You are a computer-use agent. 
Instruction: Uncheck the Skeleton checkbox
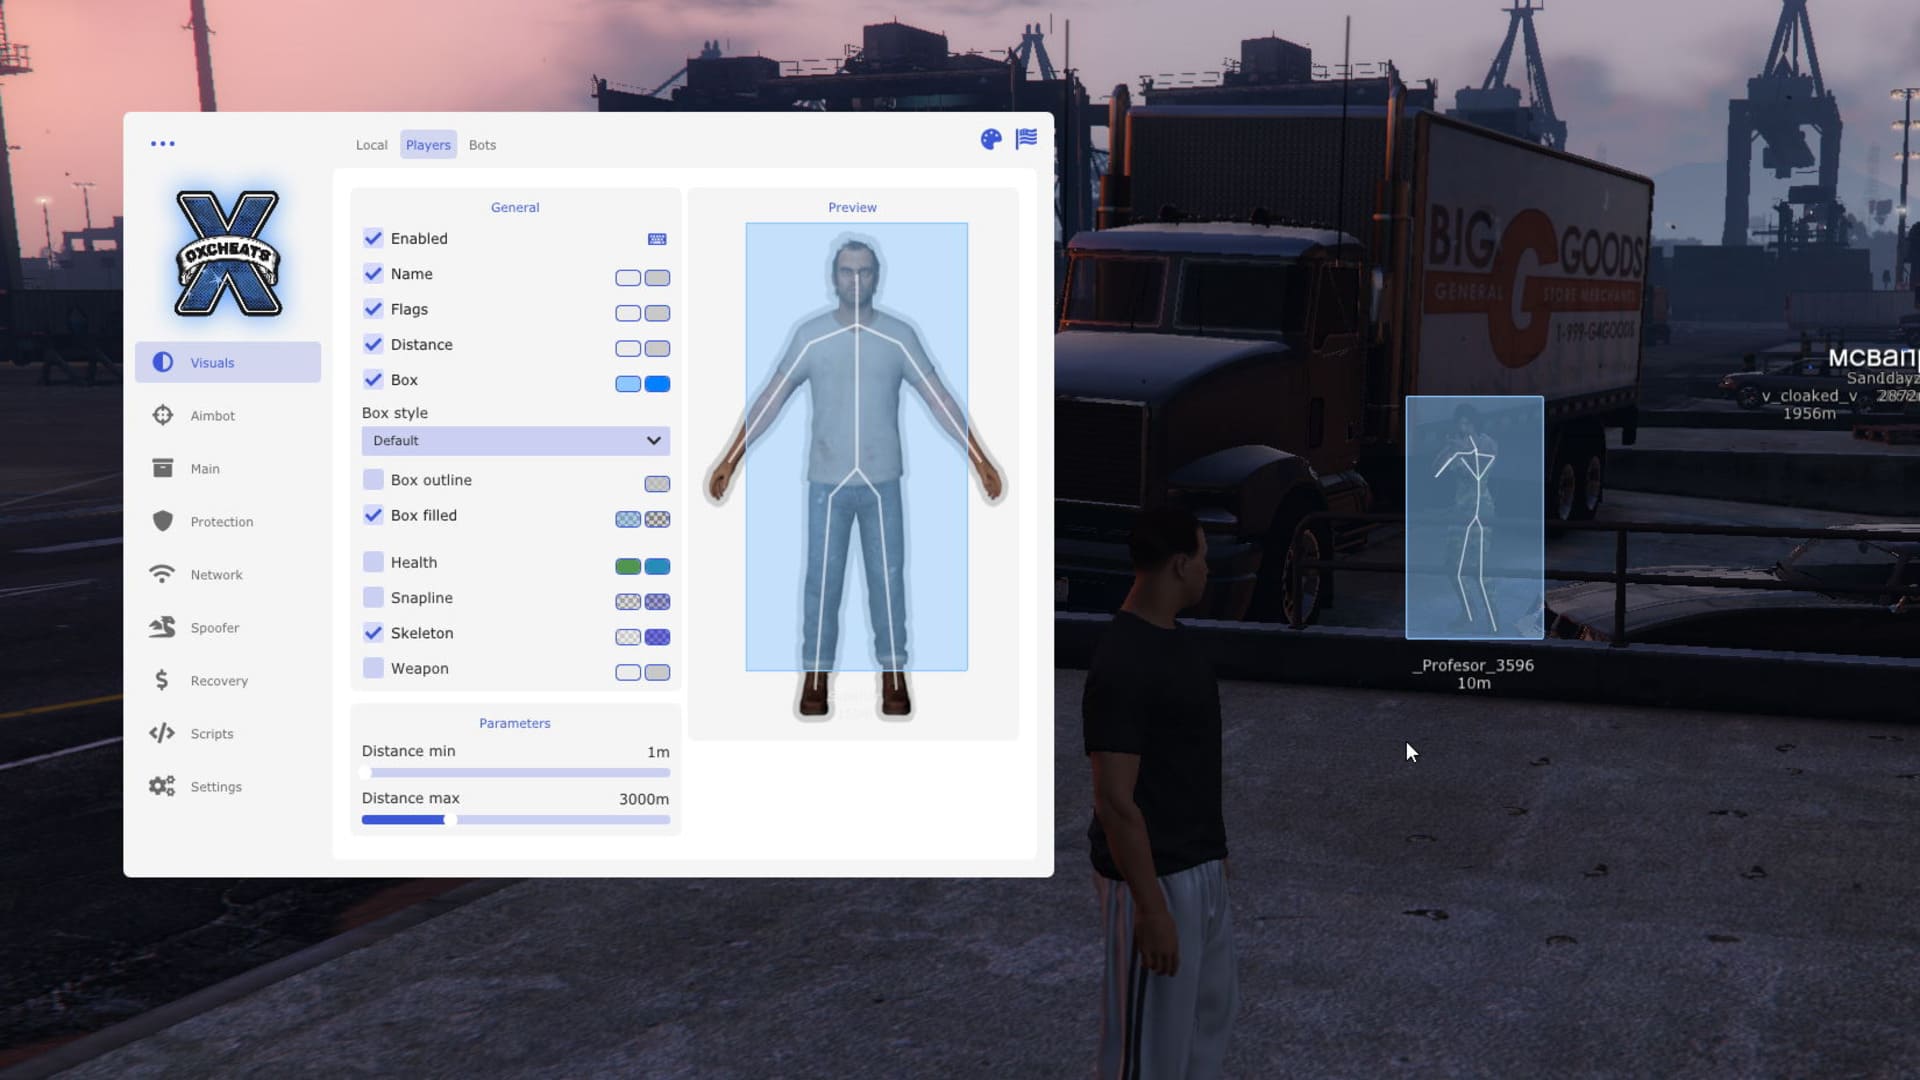coord(373,633)
